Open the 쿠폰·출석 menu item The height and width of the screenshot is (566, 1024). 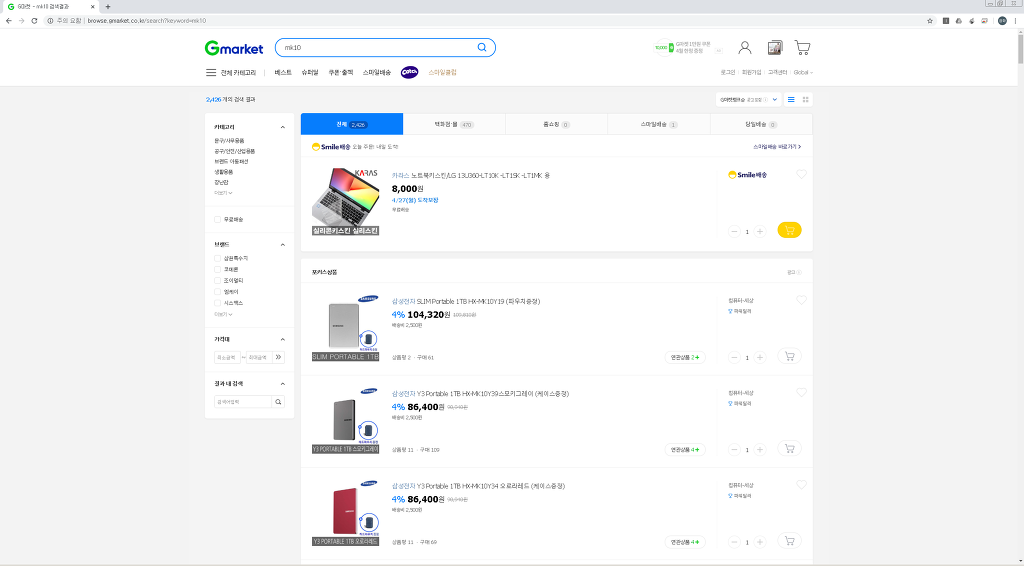click(340, 72)
